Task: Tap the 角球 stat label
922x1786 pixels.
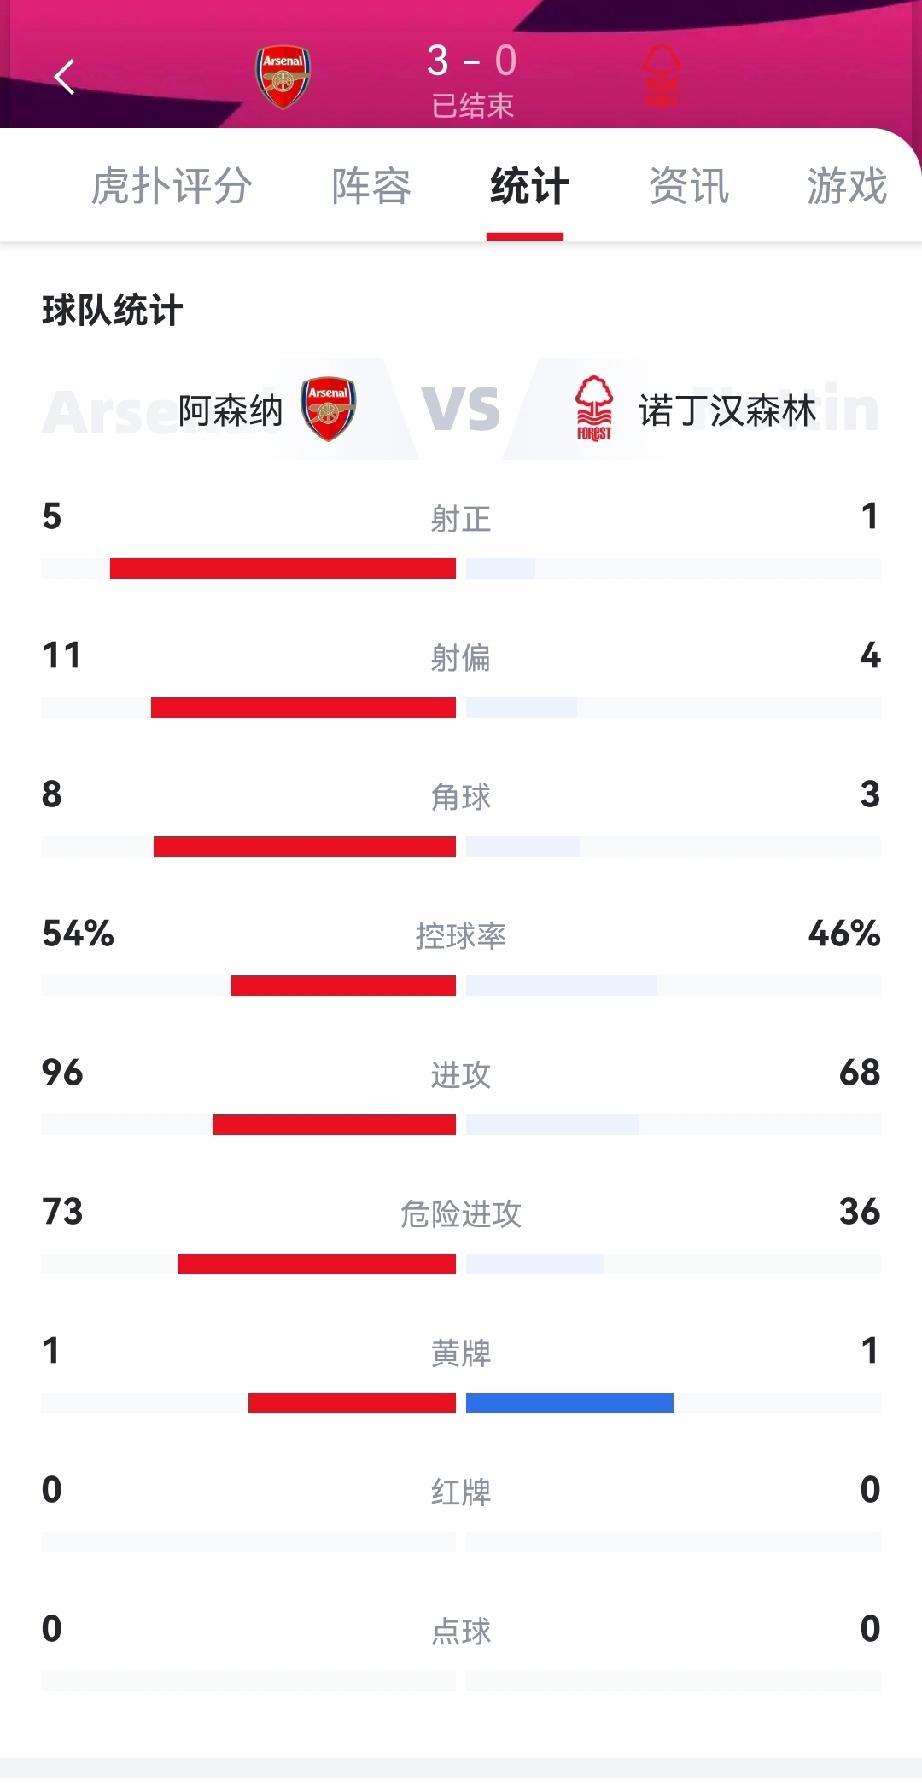Action: point(461,797)
